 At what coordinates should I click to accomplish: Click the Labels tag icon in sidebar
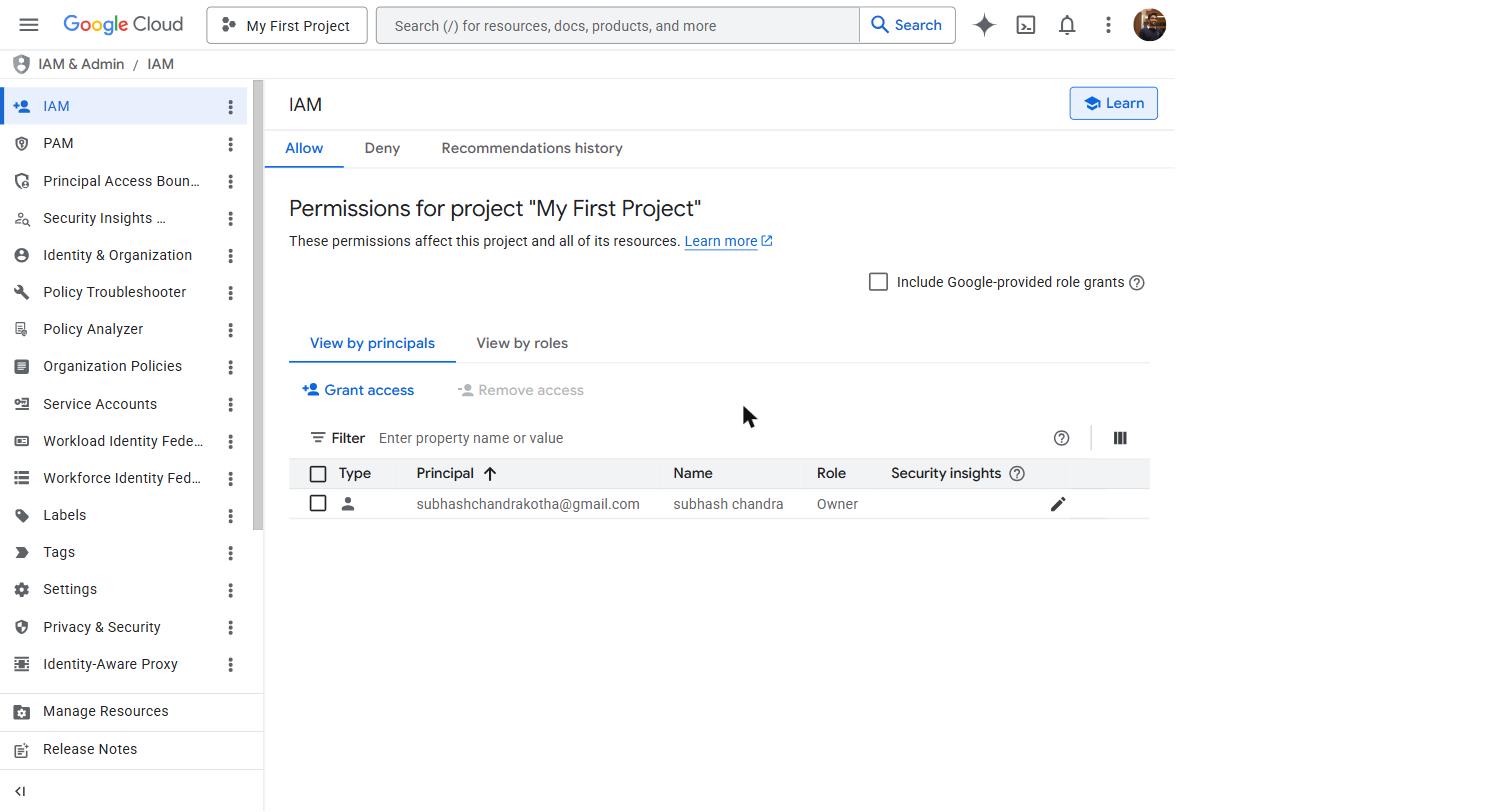coord(22,515)
